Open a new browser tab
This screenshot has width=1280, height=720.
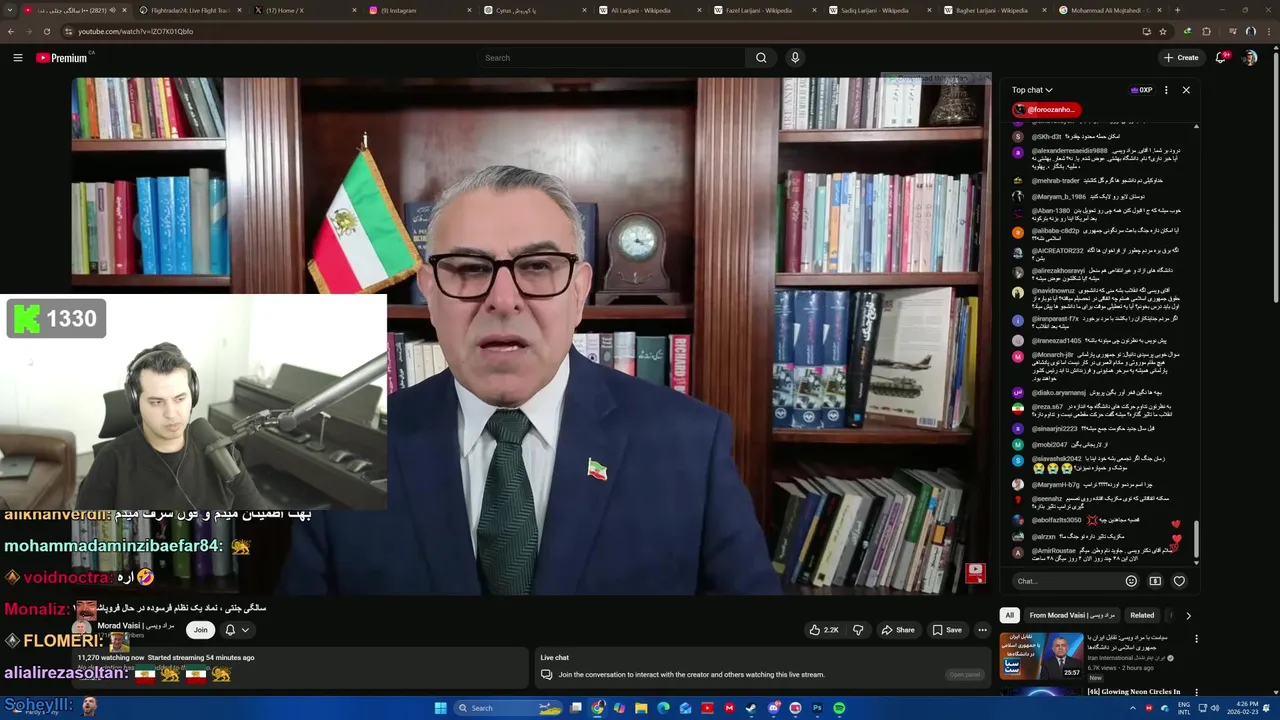tap(1177, 10)
